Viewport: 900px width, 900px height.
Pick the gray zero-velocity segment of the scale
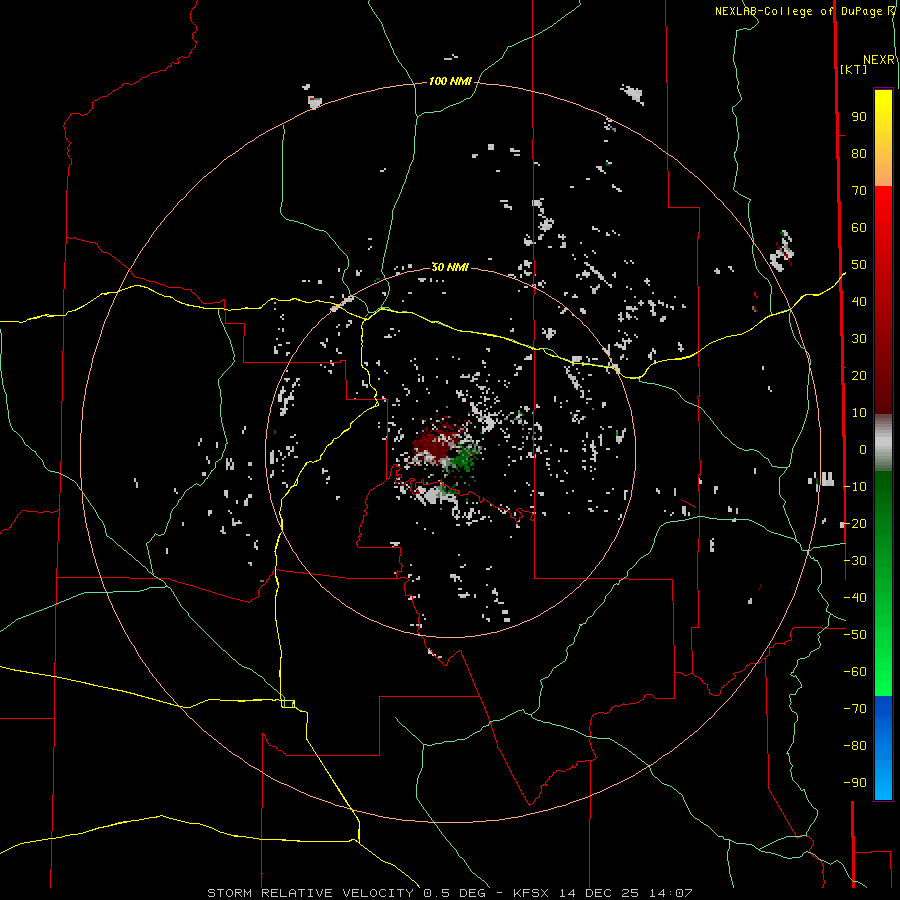point(883,443)
